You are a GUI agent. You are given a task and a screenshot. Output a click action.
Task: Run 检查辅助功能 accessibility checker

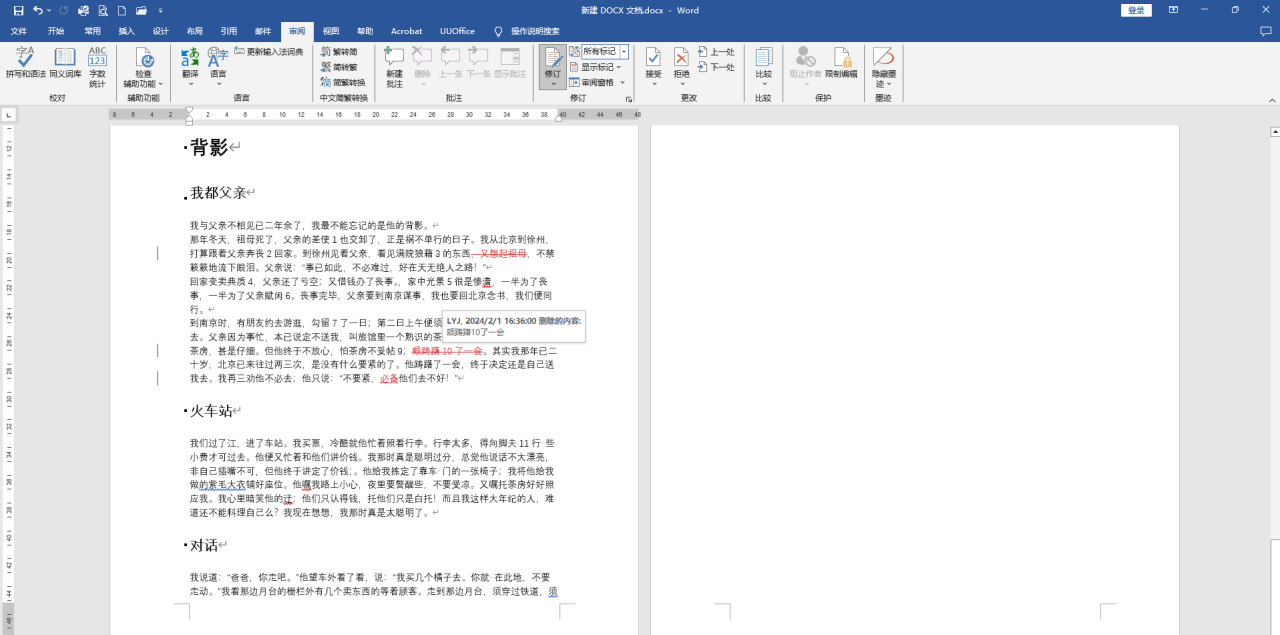click(x=144, y=66)
